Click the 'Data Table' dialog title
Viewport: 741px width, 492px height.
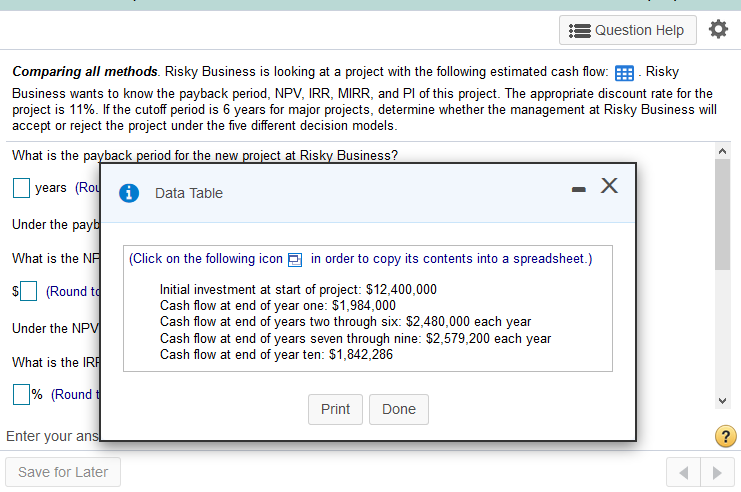tap(189, 193)
